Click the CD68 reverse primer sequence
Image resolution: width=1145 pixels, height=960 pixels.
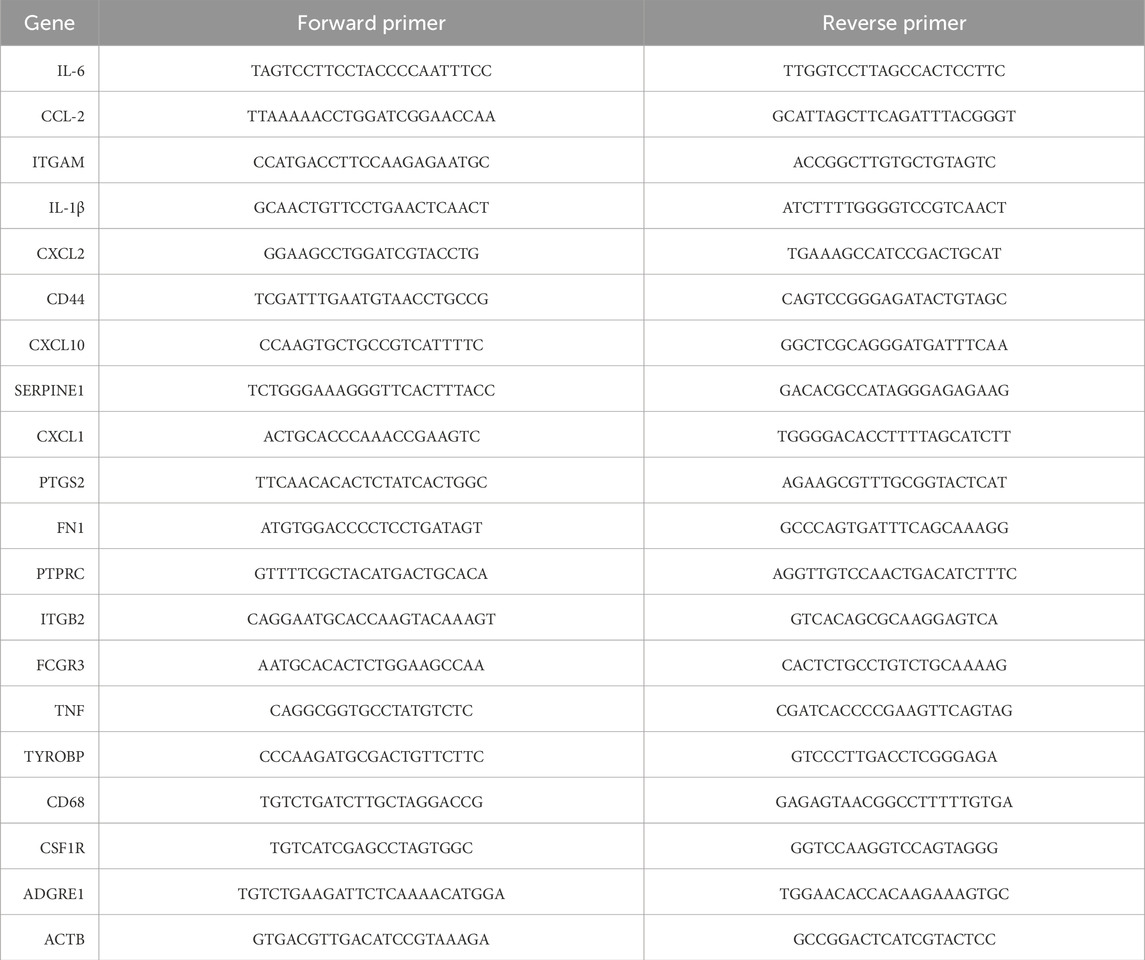coord(894,802)
